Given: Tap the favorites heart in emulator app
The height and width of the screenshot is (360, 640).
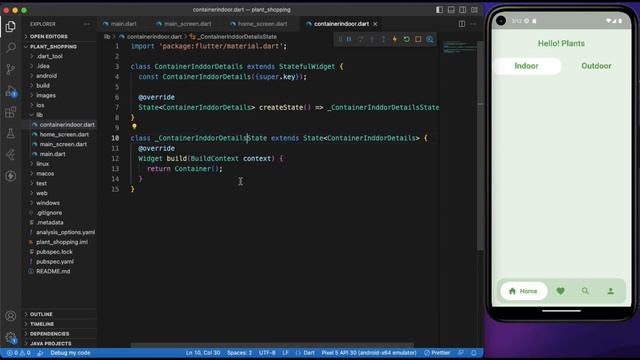Looking at the screenshot, I should coord(560,291).
